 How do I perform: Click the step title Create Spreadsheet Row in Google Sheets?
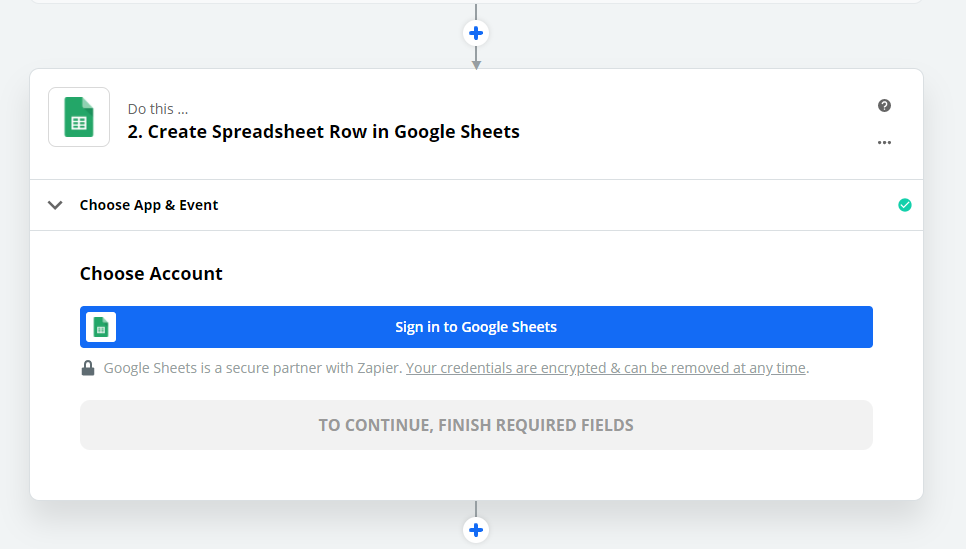[x=323, y=132]
